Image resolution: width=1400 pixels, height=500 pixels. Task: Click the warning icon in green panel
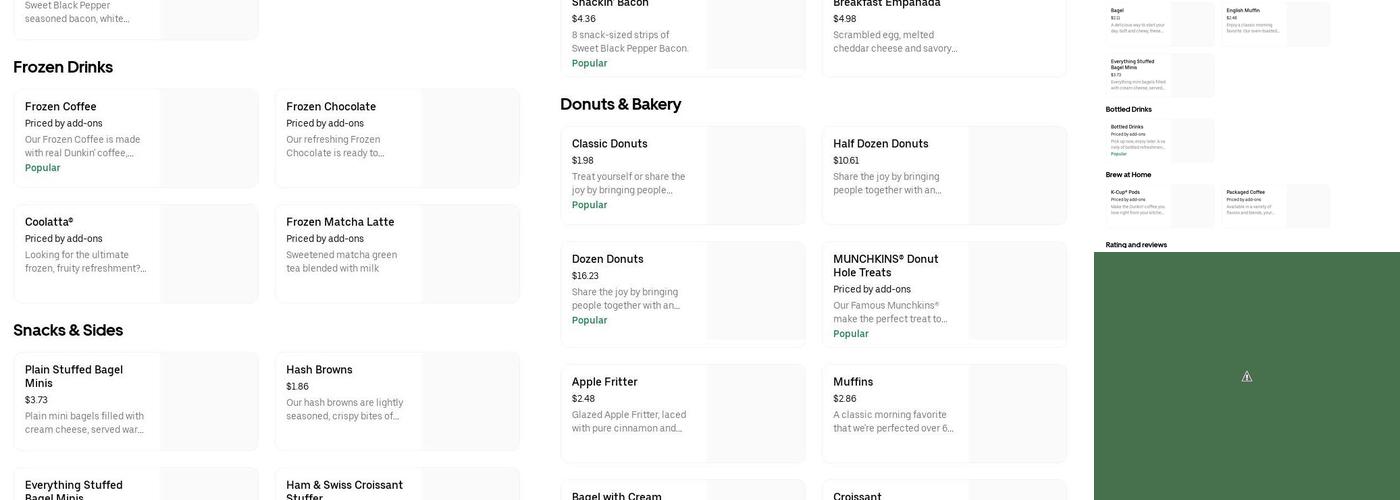click(x=1246, y=377)
